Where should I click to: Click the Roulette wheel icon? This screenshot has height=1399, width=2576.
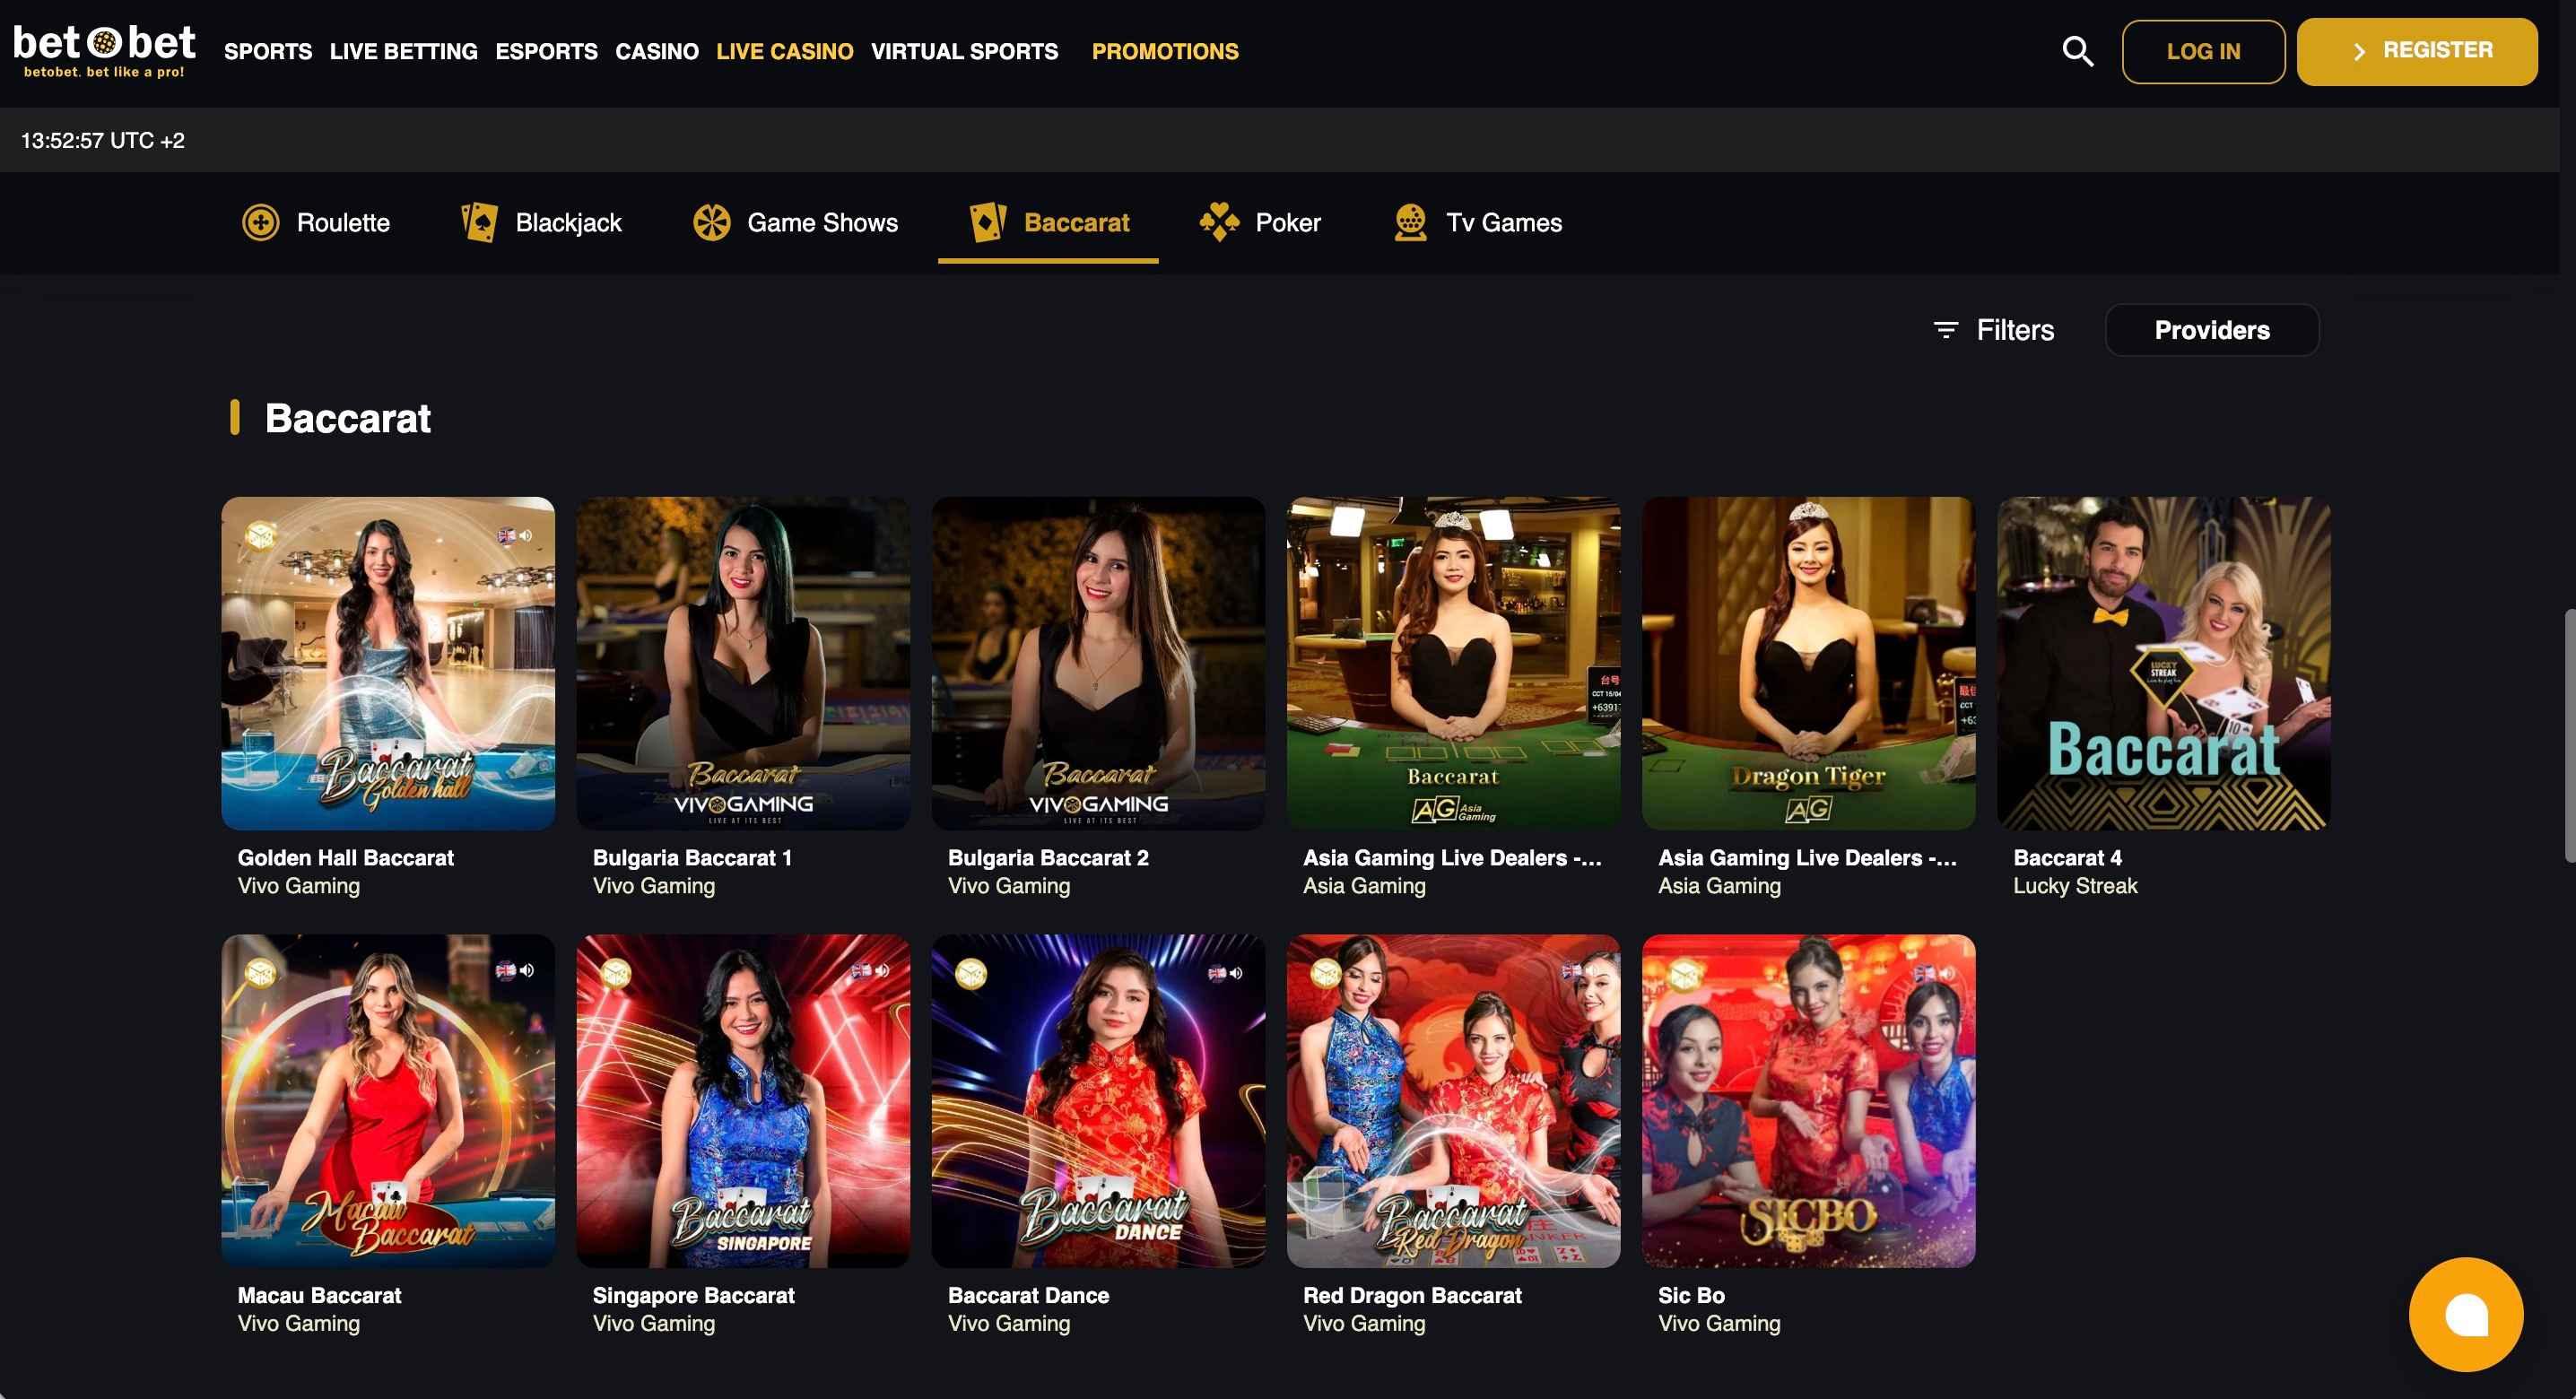(261, 222)
